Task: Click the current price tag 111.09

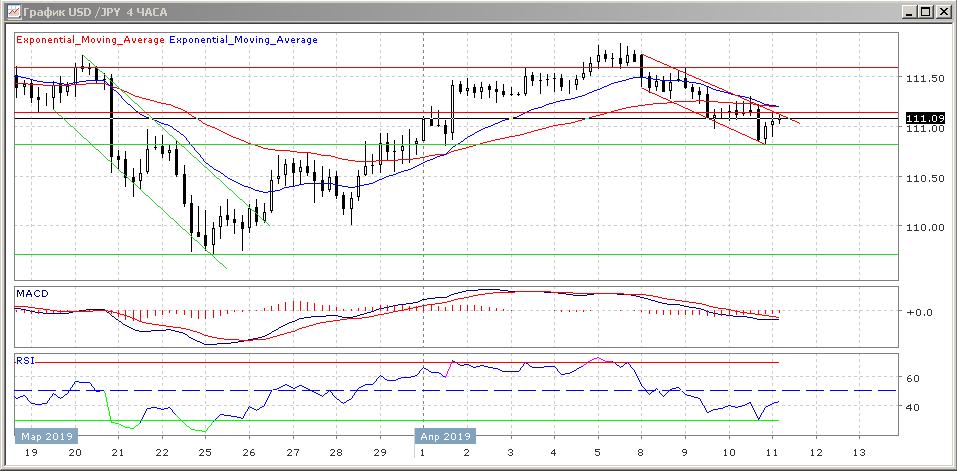Action: [925, 119]
